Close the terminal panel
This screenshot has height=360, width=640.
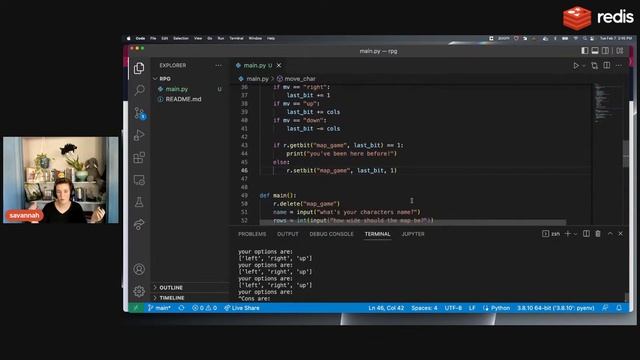620,233
